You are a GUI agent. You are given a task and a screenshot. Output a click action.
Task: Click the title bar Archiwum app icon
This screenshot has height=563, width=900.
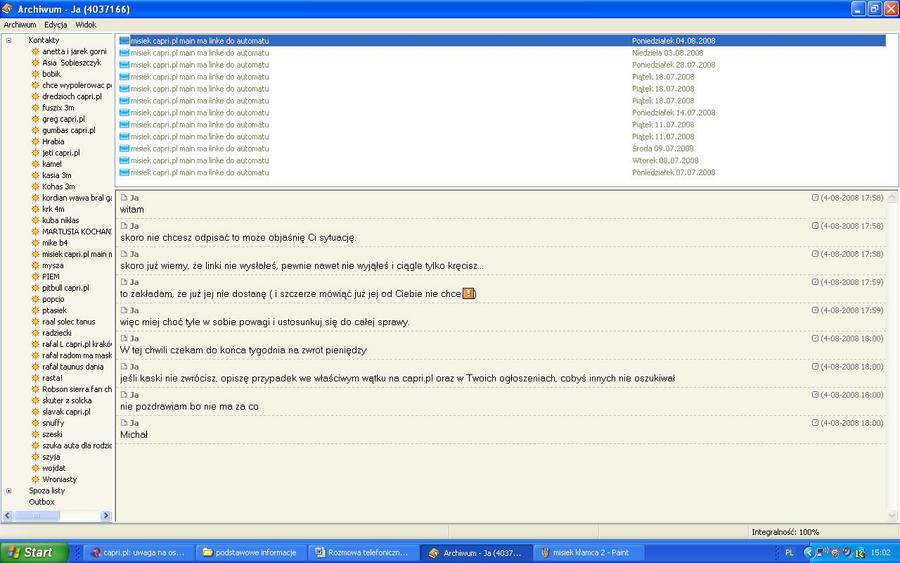click(8, 8)
